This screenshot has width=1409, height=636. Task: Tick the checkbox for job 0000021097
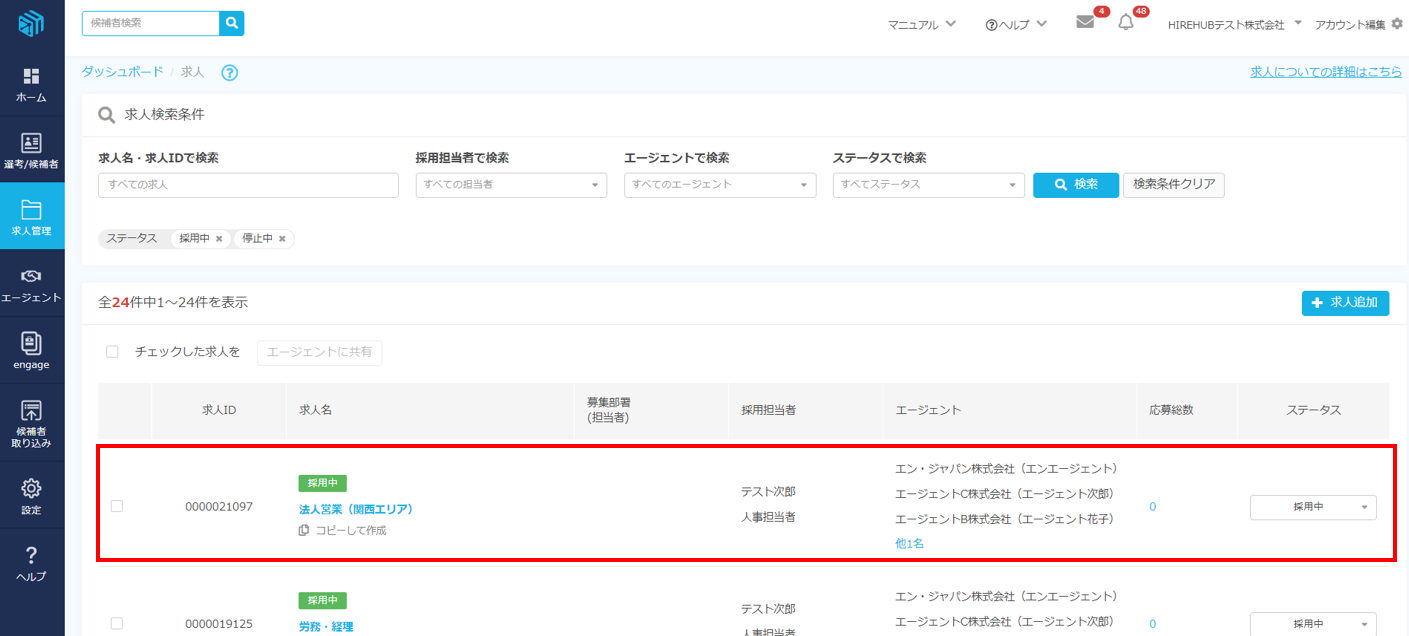117,506
